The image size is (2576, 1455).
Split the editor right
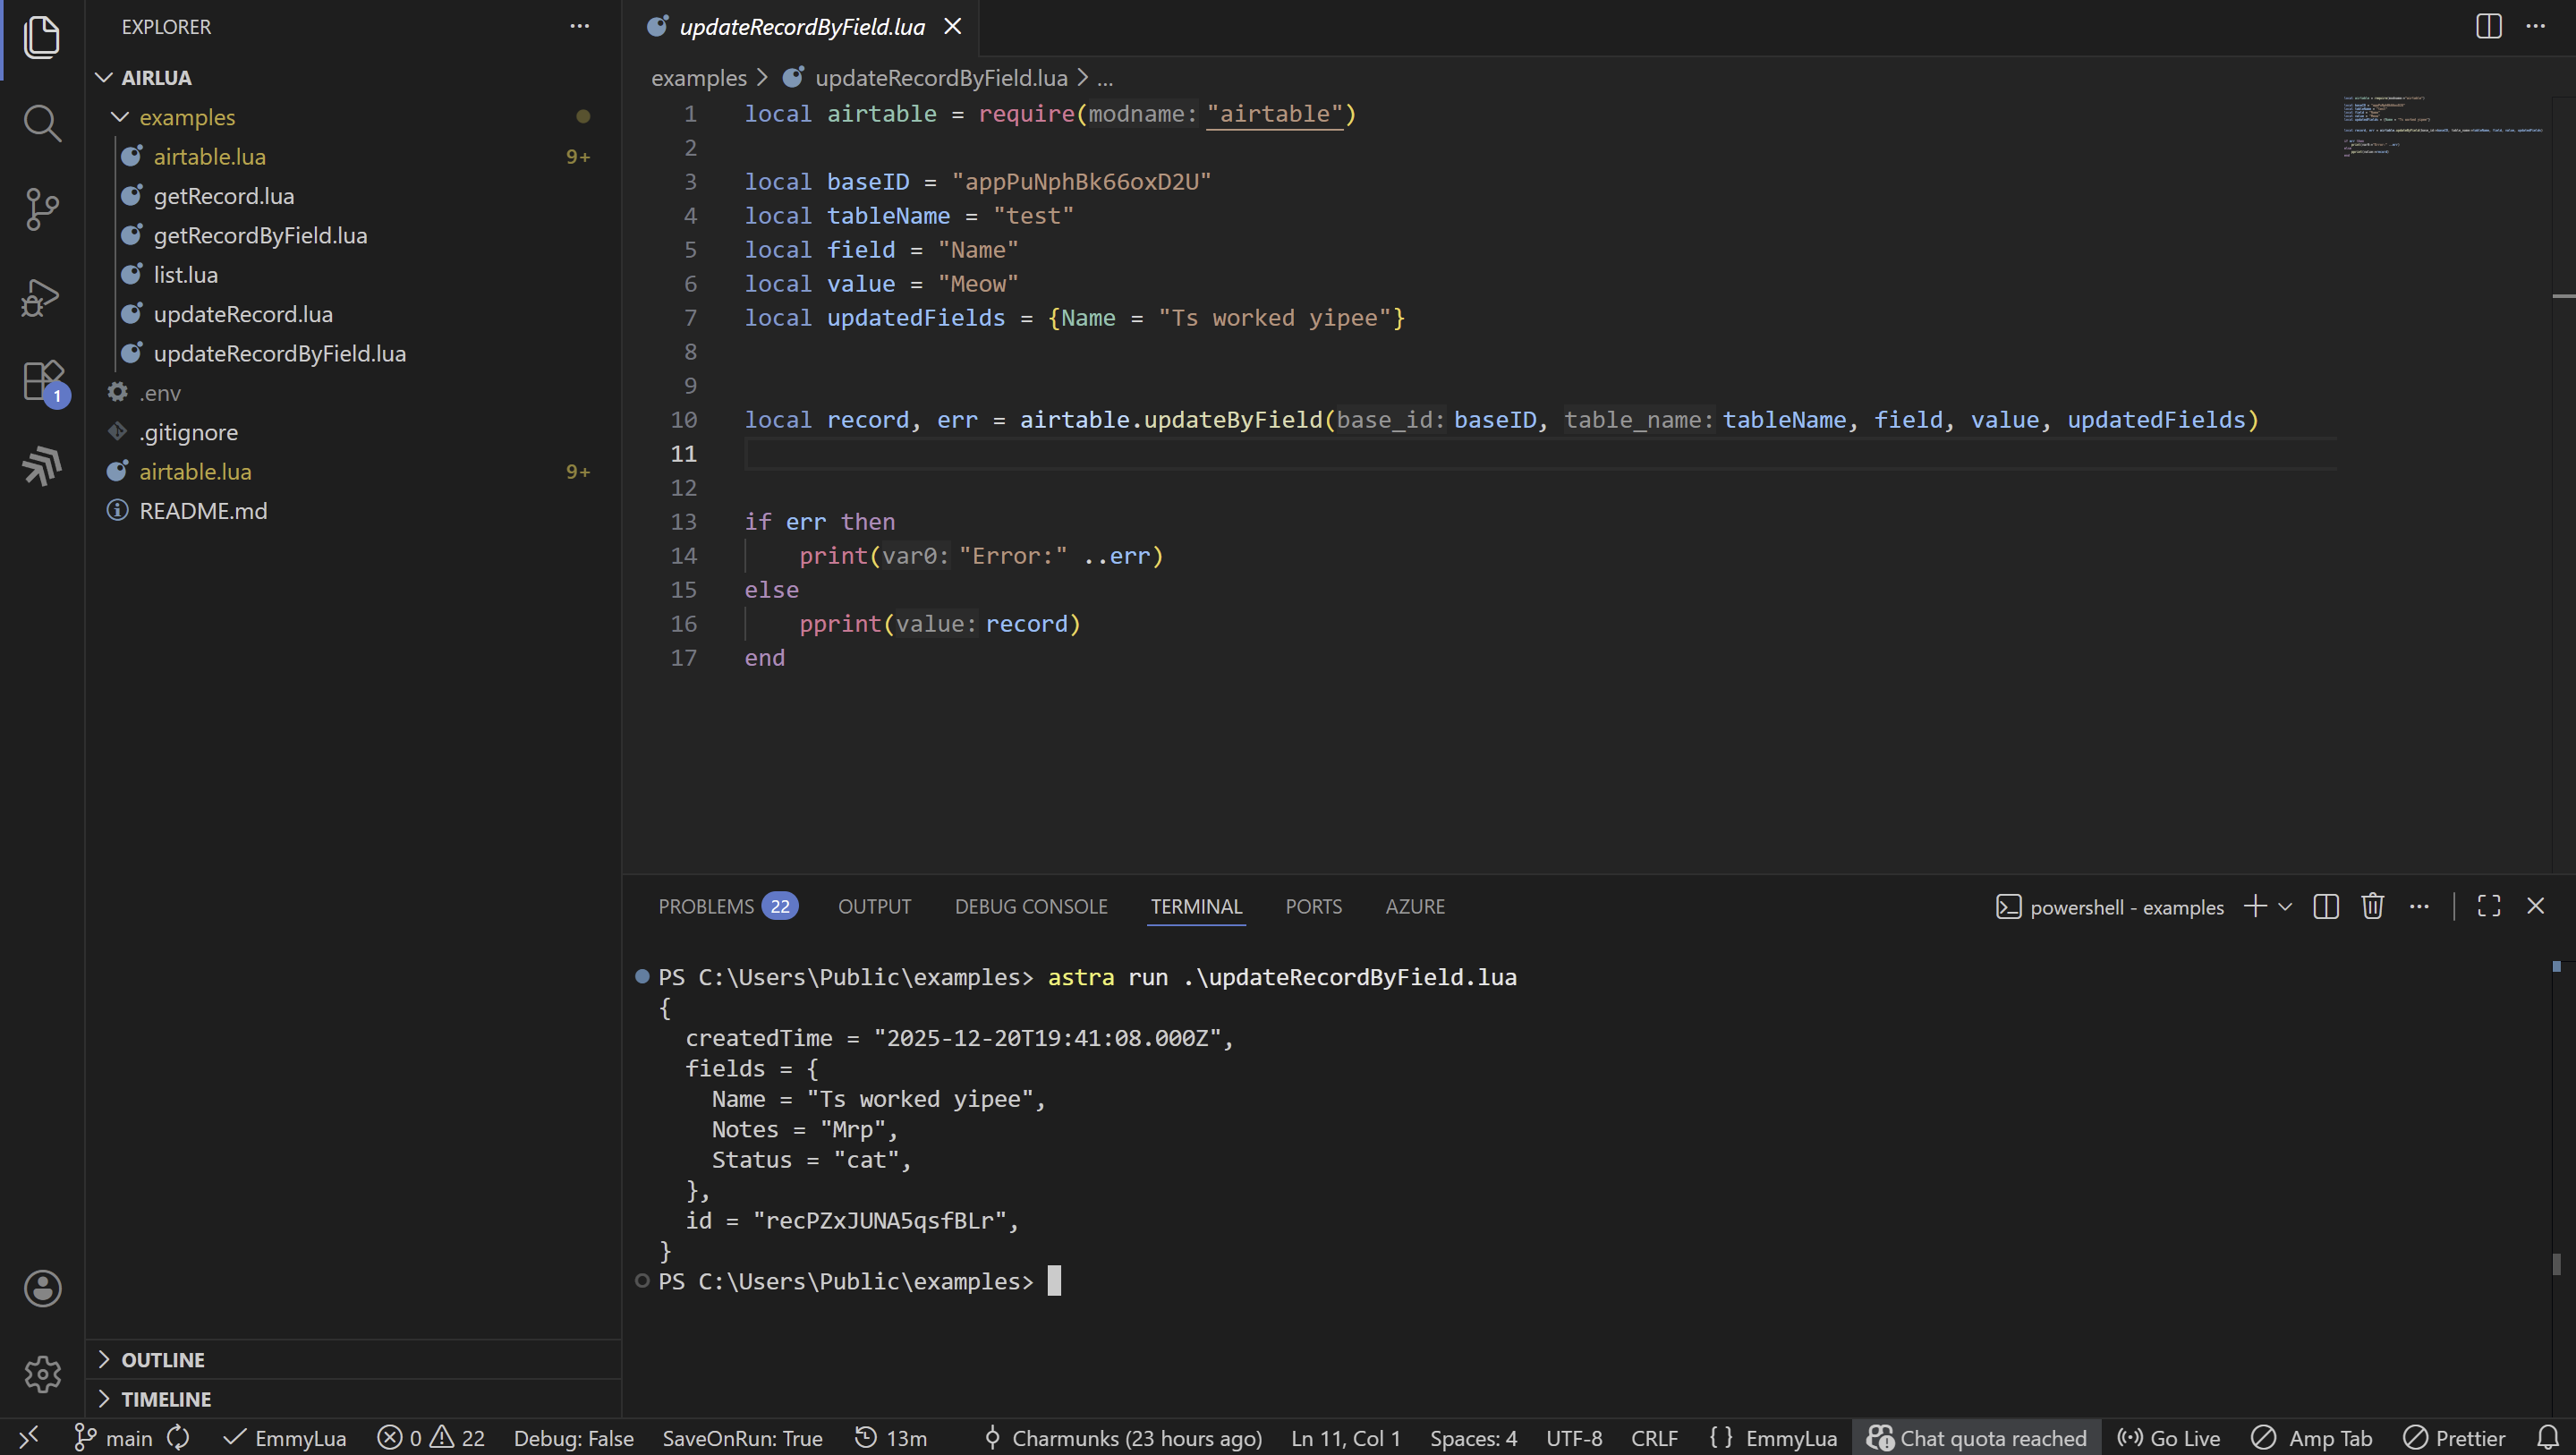tap(2488, 27)
